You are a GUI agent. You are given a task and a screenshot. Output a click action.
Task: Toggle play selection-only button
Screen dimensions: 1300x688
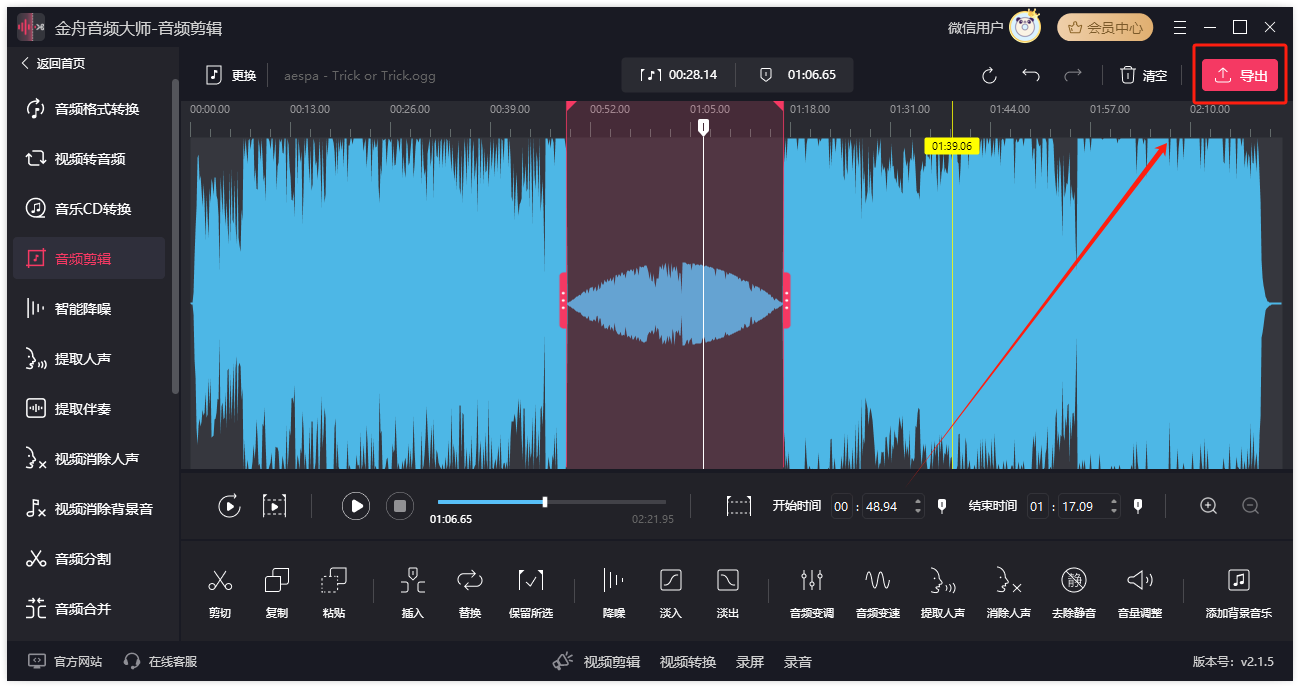click(x=274, y=506)
